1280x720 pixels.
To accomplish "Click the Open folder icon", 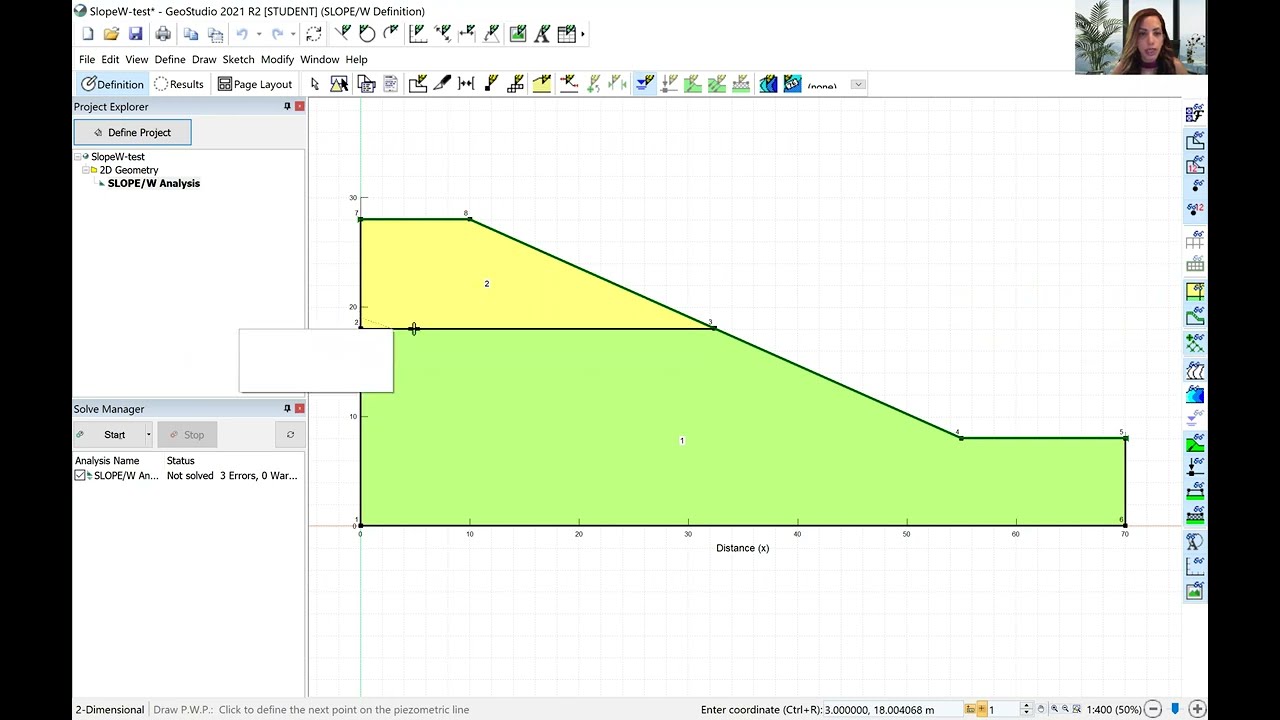I will tap(111, 34).
